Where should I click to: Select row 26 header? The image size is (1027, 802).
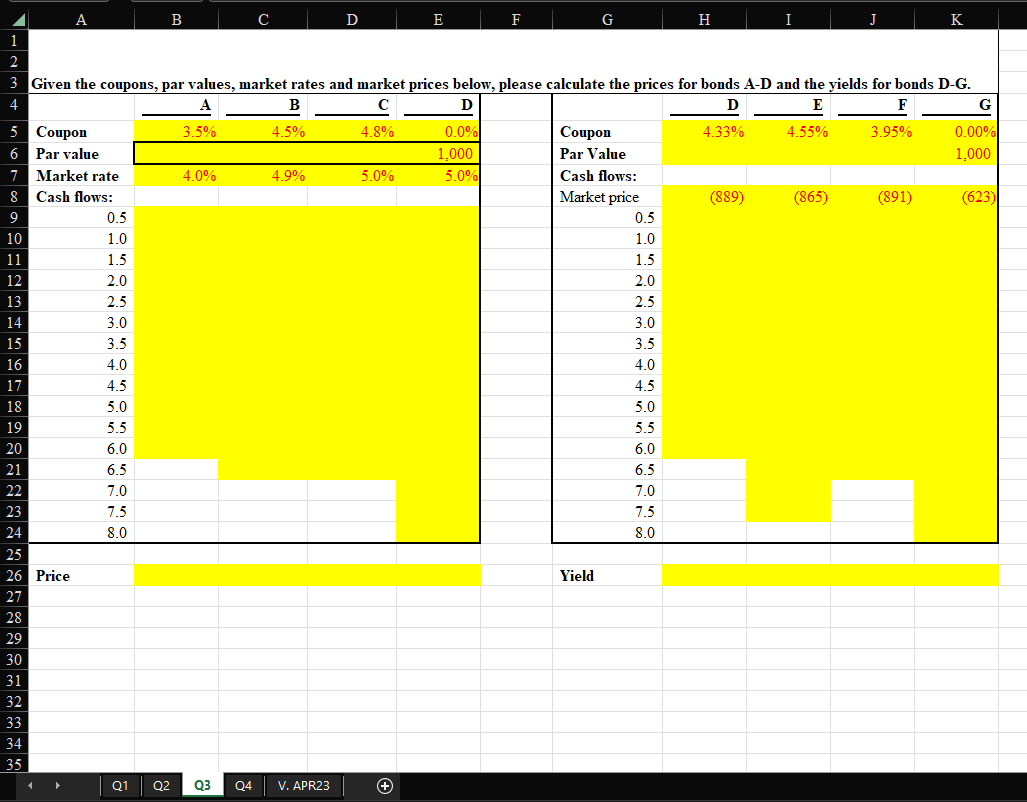click(x=14, y=575)
